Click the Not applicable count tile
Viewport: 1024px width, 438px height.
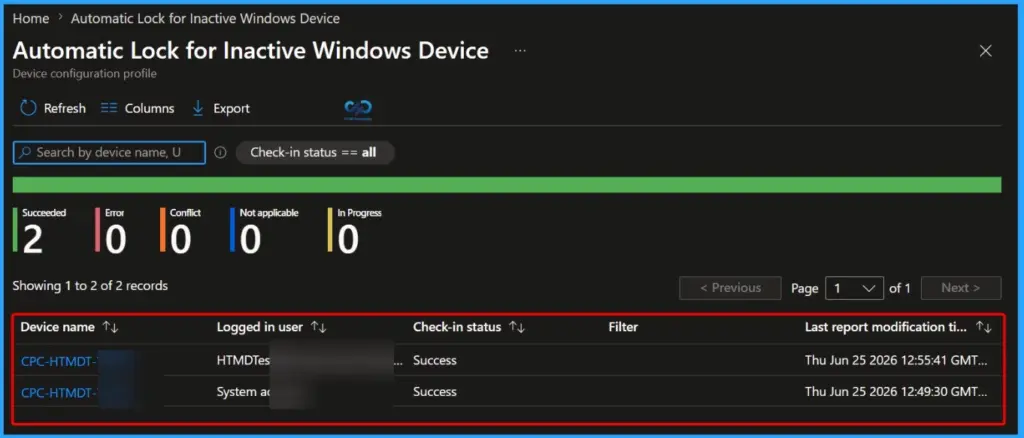(x=264, y=231)
